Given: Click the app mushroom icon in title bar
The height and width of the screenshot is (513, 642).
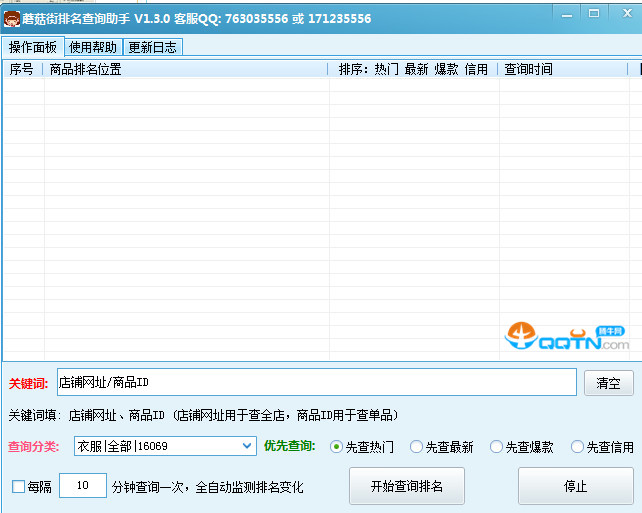Looking at the screenshot, I should [12, 18].
